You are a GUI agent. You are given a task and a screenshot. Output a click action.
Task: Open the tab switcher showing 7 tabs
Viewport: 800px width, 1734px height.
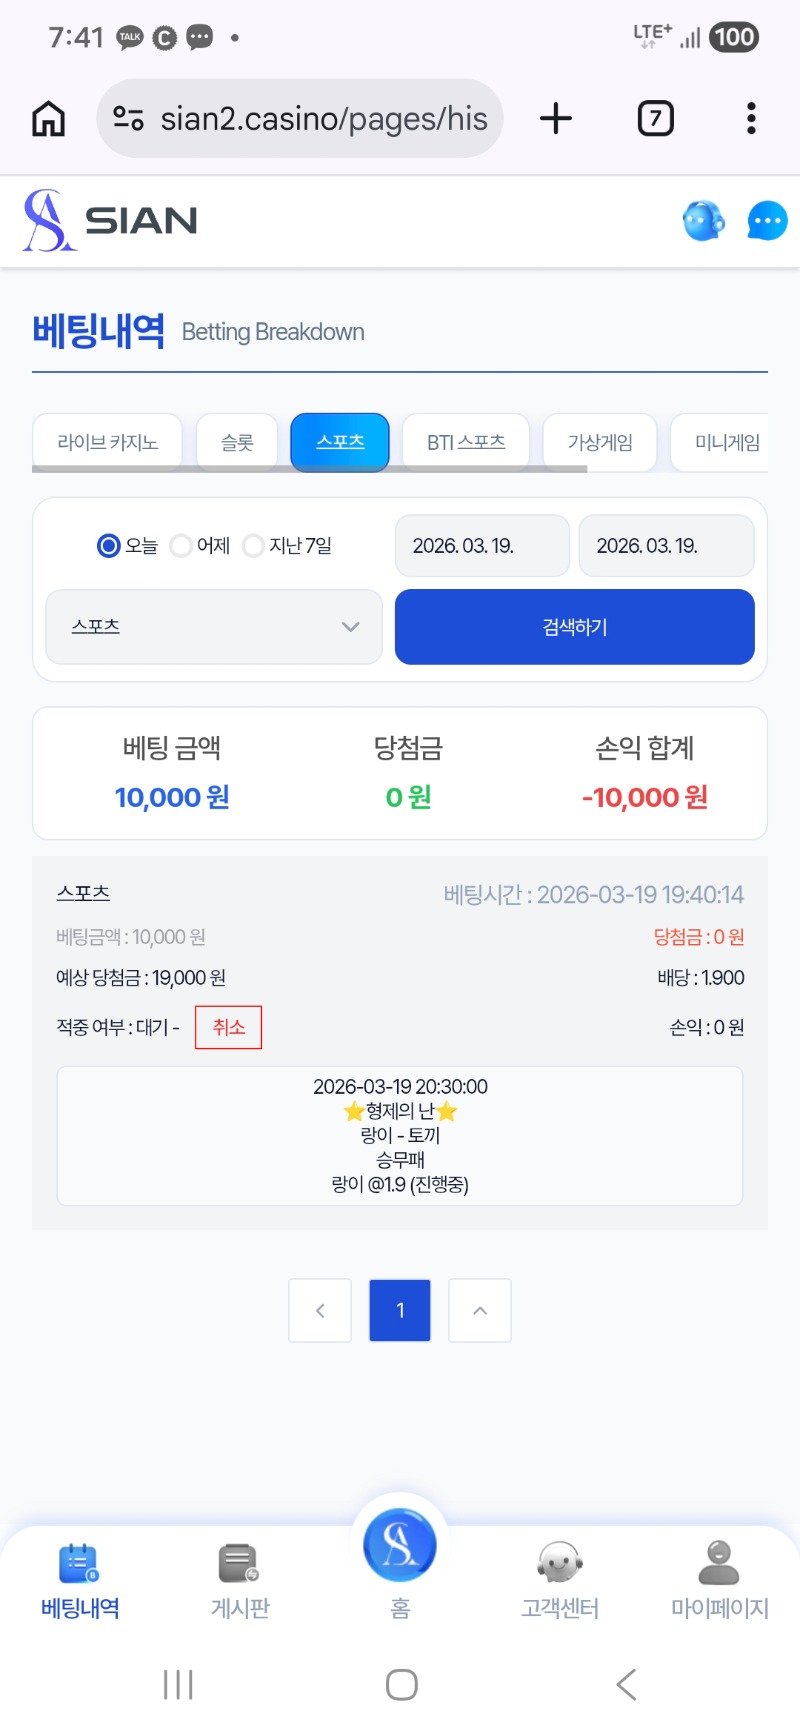[x=655, y=119]
